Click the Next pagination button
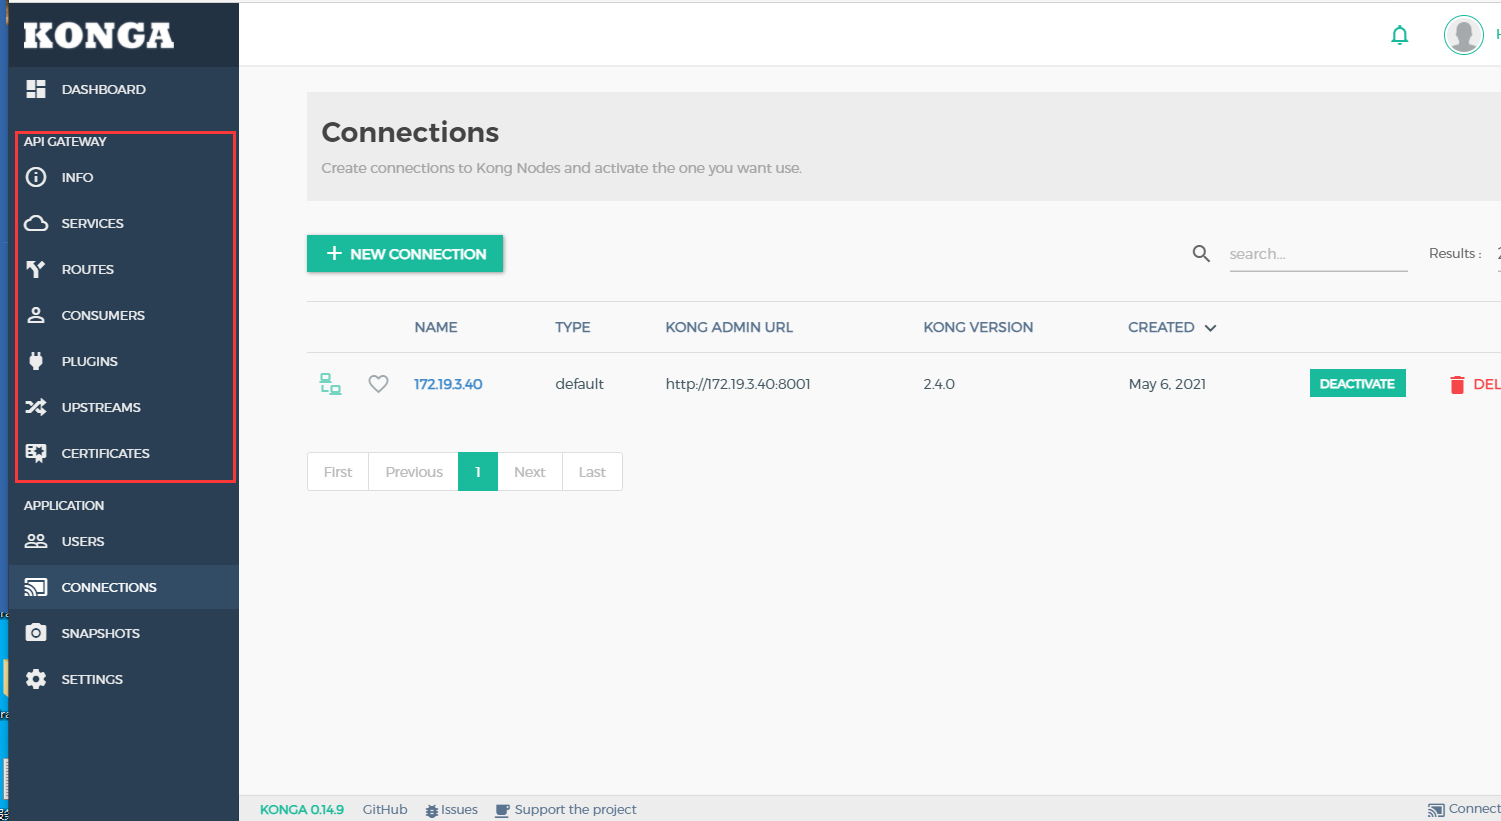The height and width of the screenshot is (821, 1501). 530,472
